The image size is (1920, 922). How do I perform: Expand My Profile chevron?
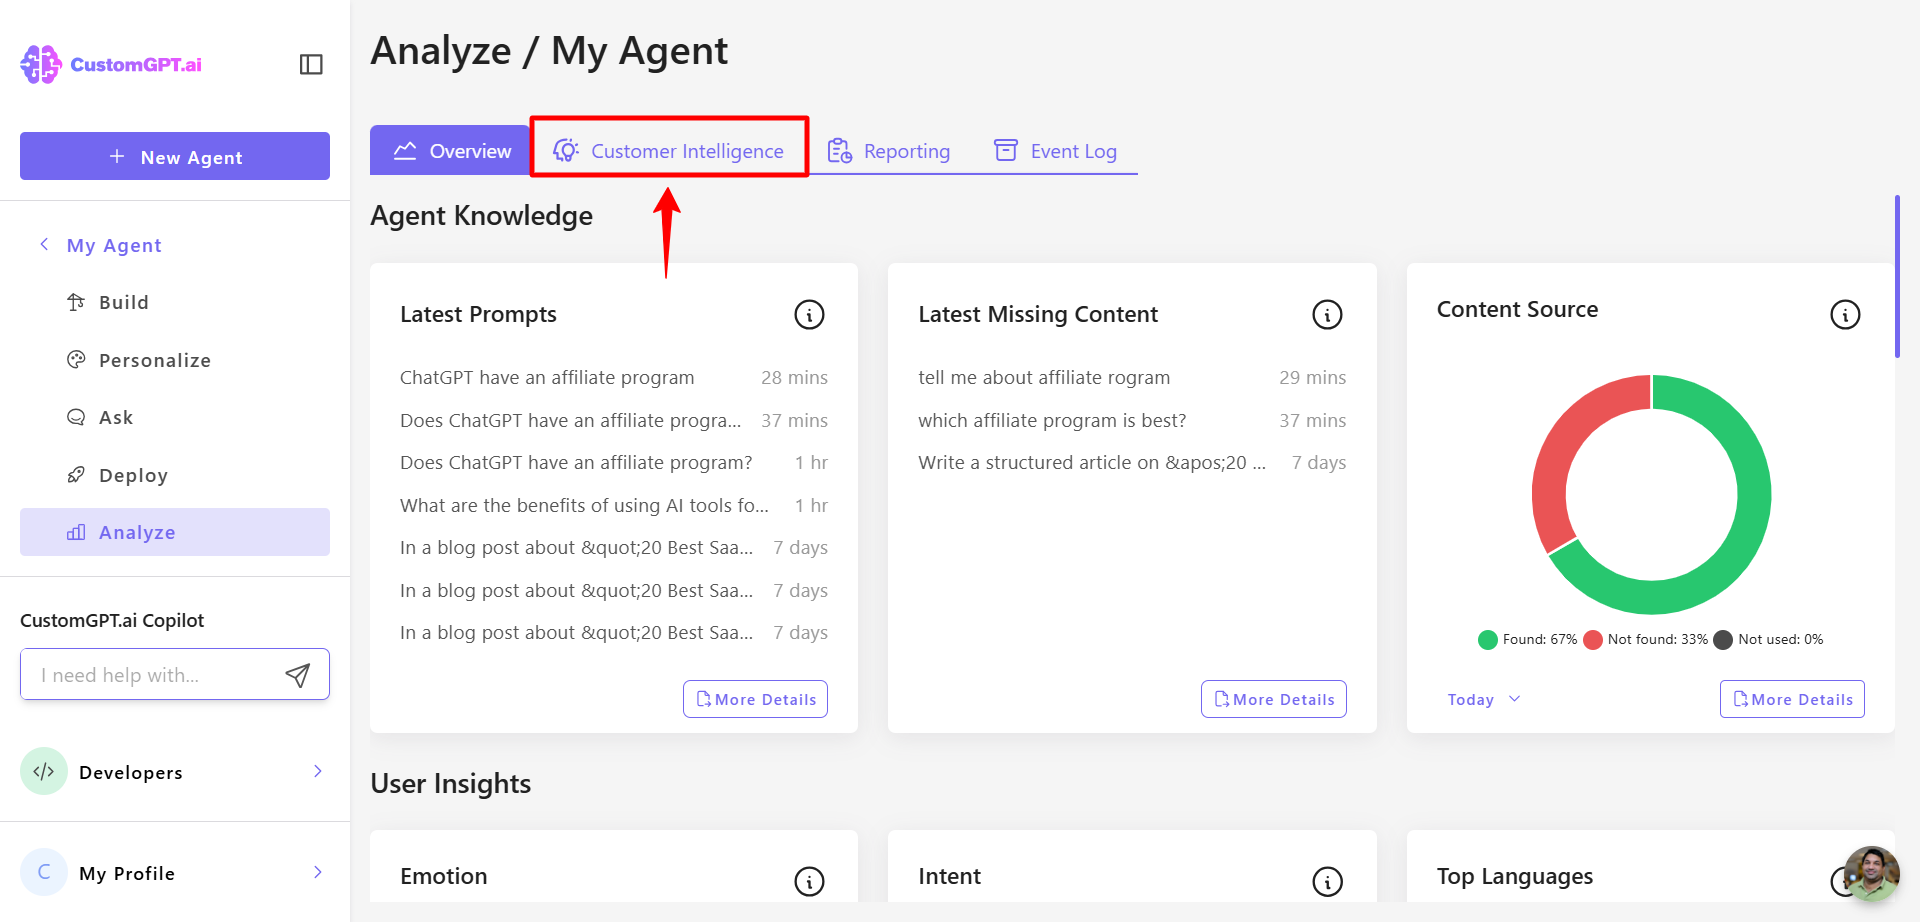coord(317,872)
